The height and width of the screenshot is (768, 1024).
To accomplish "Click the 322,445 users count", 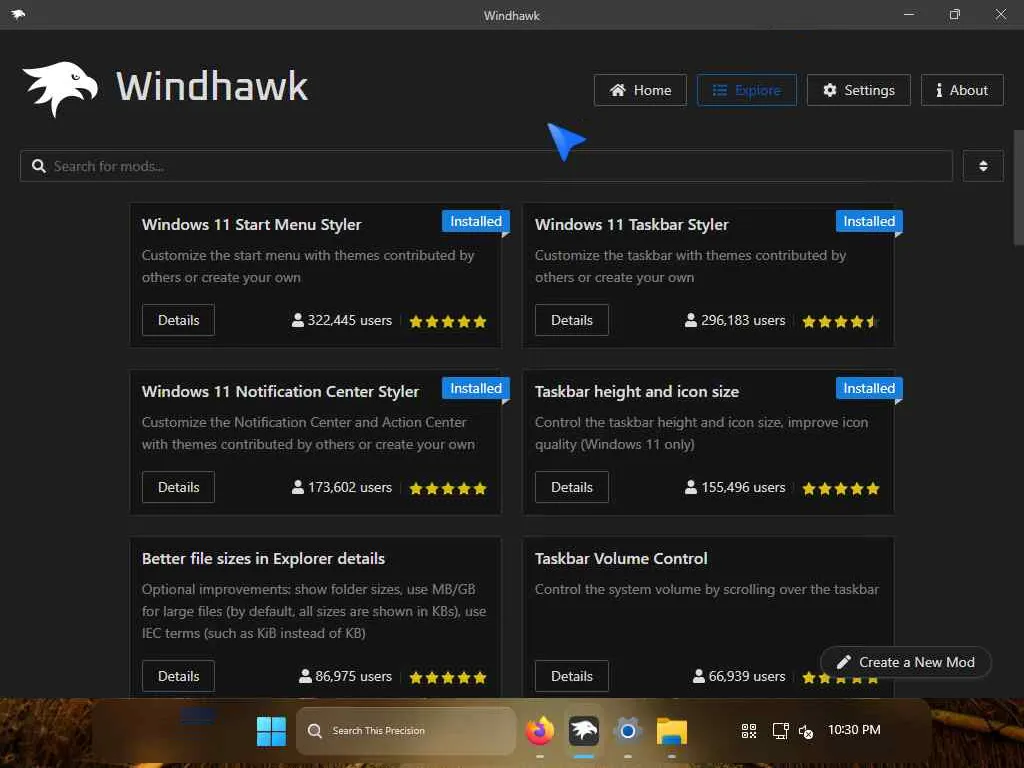I will pos(349,321).
